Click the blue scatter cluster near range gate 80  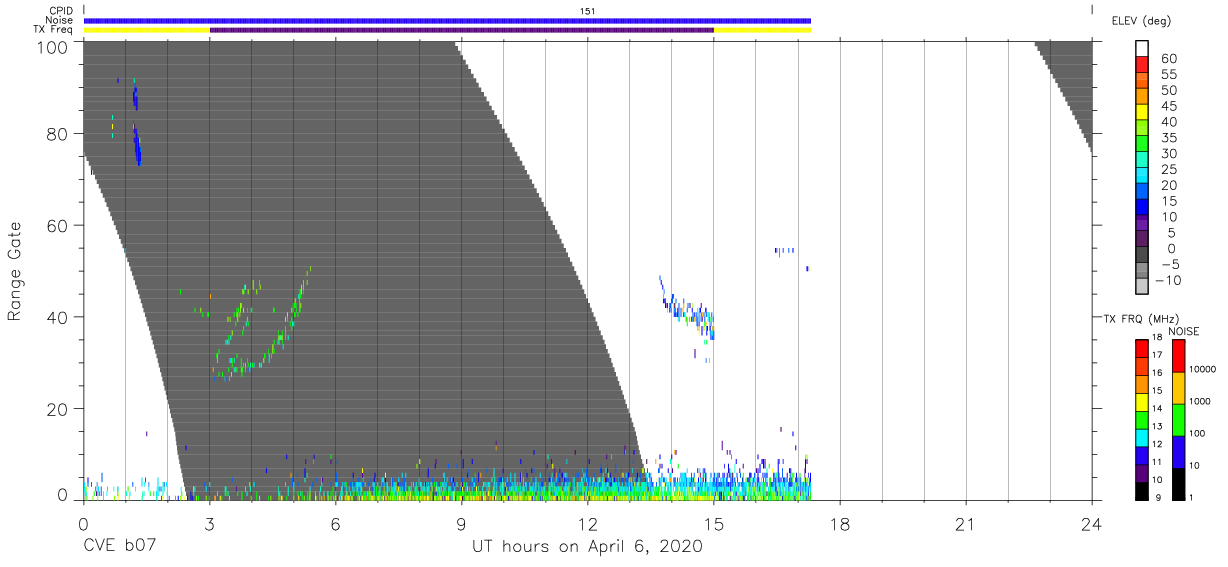137,146
